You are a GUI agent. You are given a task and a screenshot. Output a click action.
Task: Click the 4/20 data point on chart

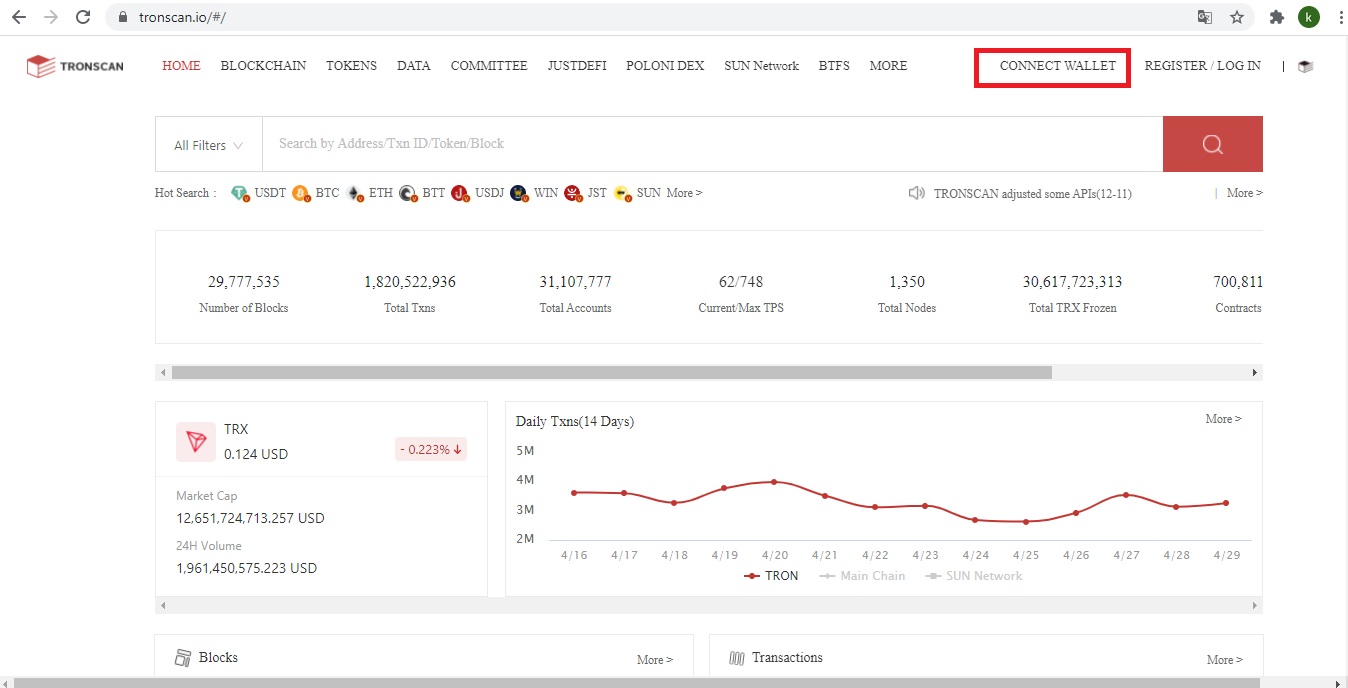(775, 482)
